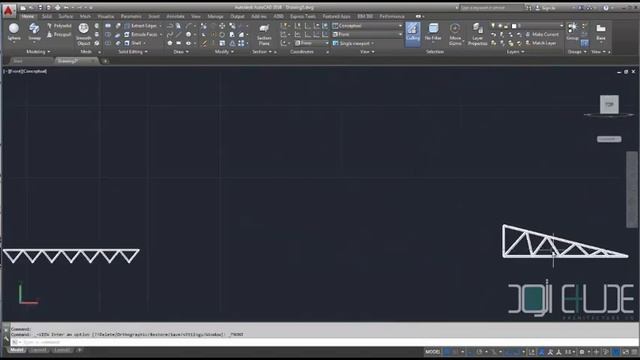The image size is (640, 360).
Task: Expand the Solid Editing panel
Action: (x=133, y=52)
